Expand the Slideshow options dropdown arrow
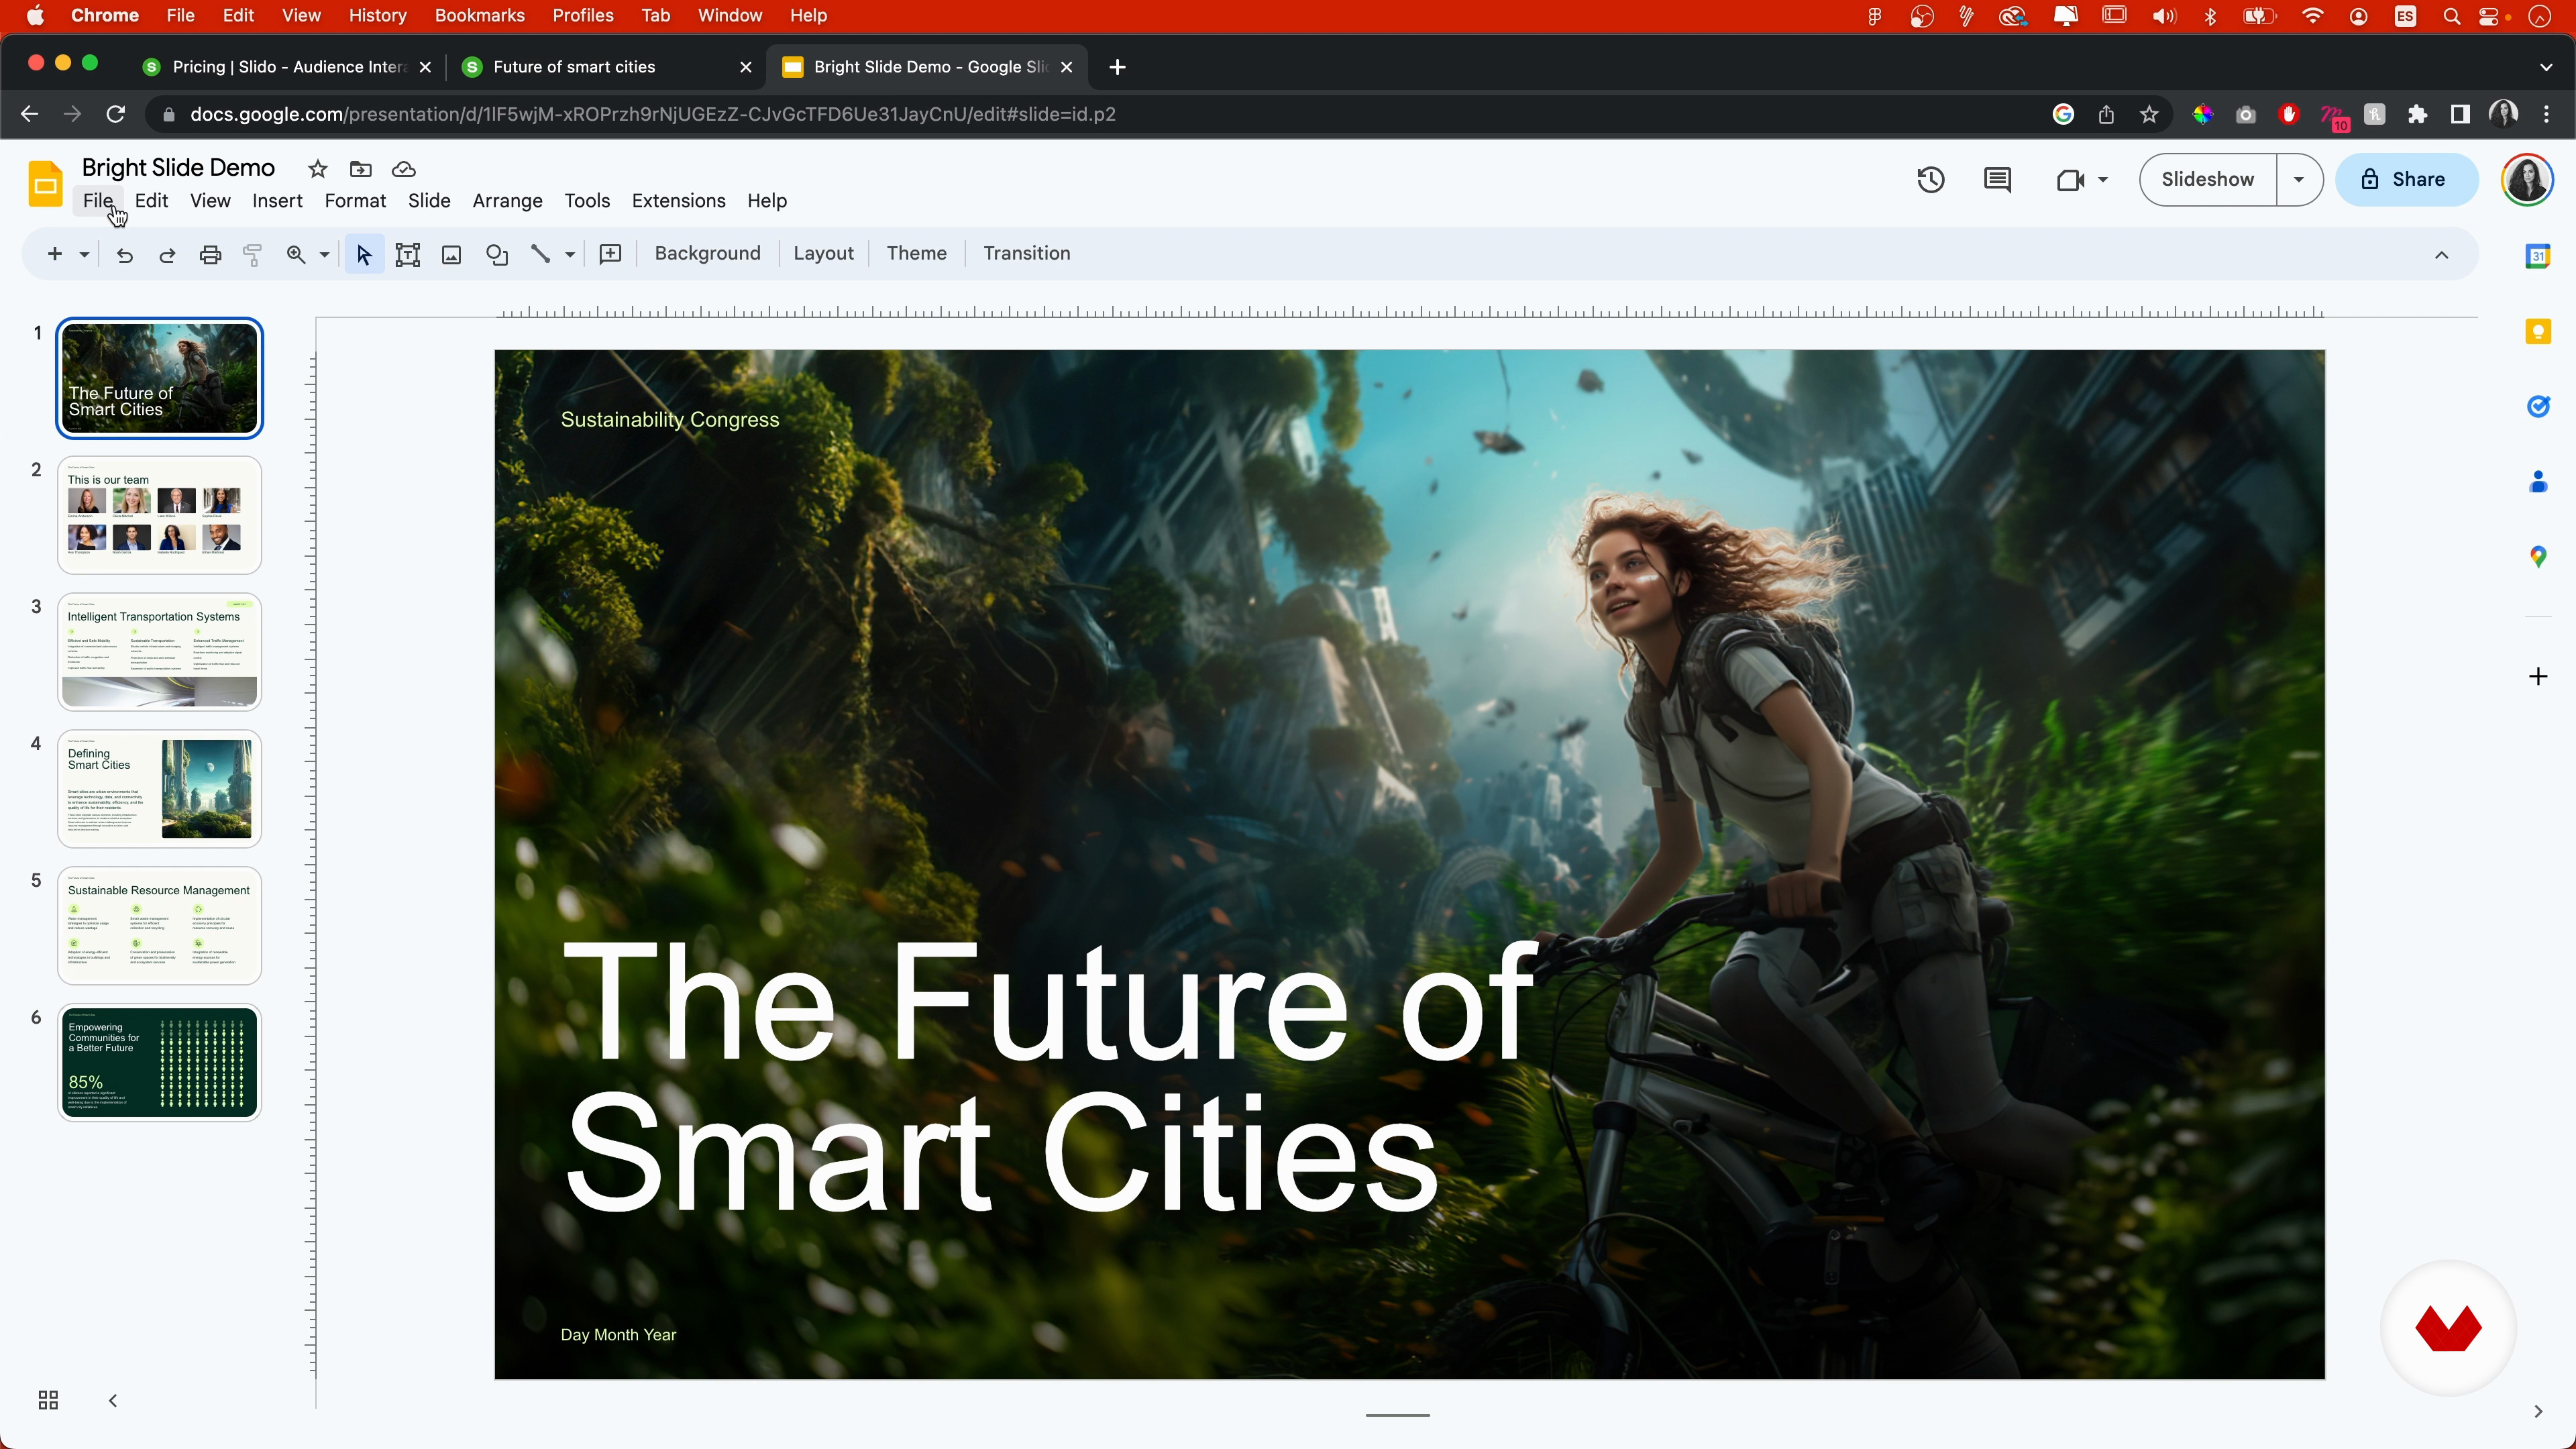 pos(2299,180)
